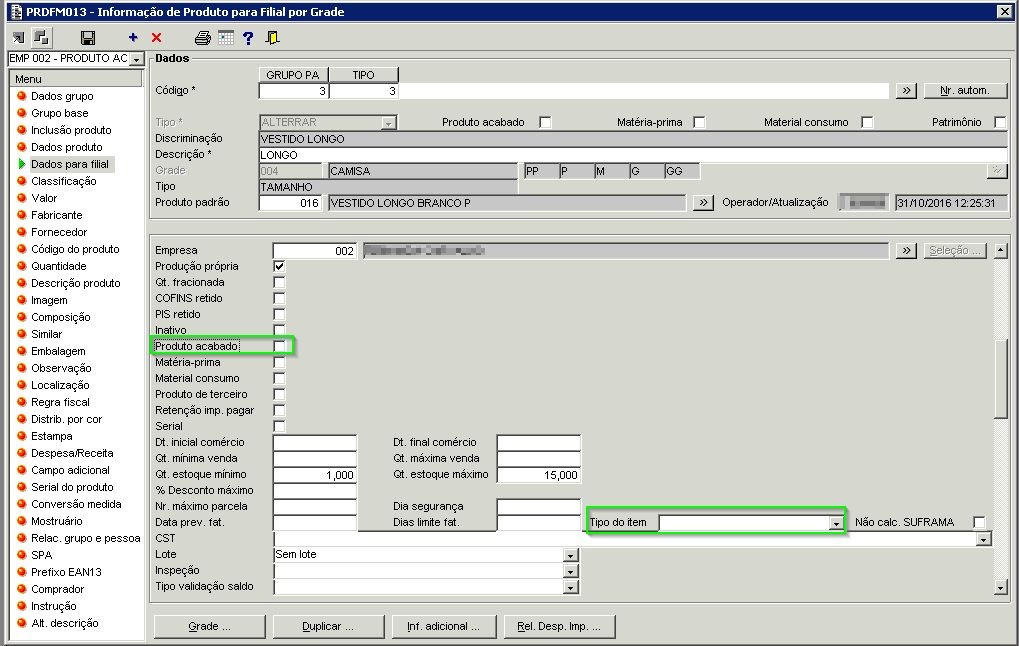Image resolution: width=1019 pixels, height=646 pixels.
Task: Click the green arrow beside Dados para filial
Action: 22,164
